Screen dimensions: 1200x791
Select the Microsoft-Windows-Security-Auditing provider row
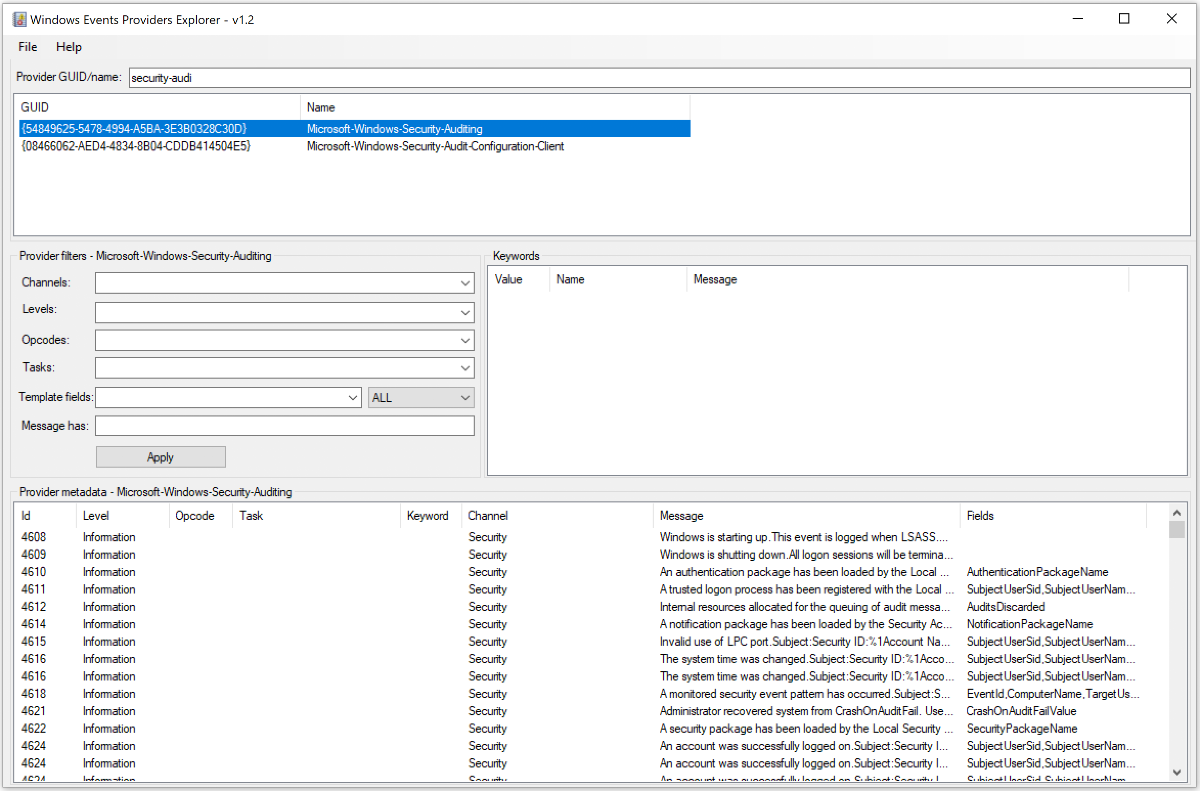(354, 129)
